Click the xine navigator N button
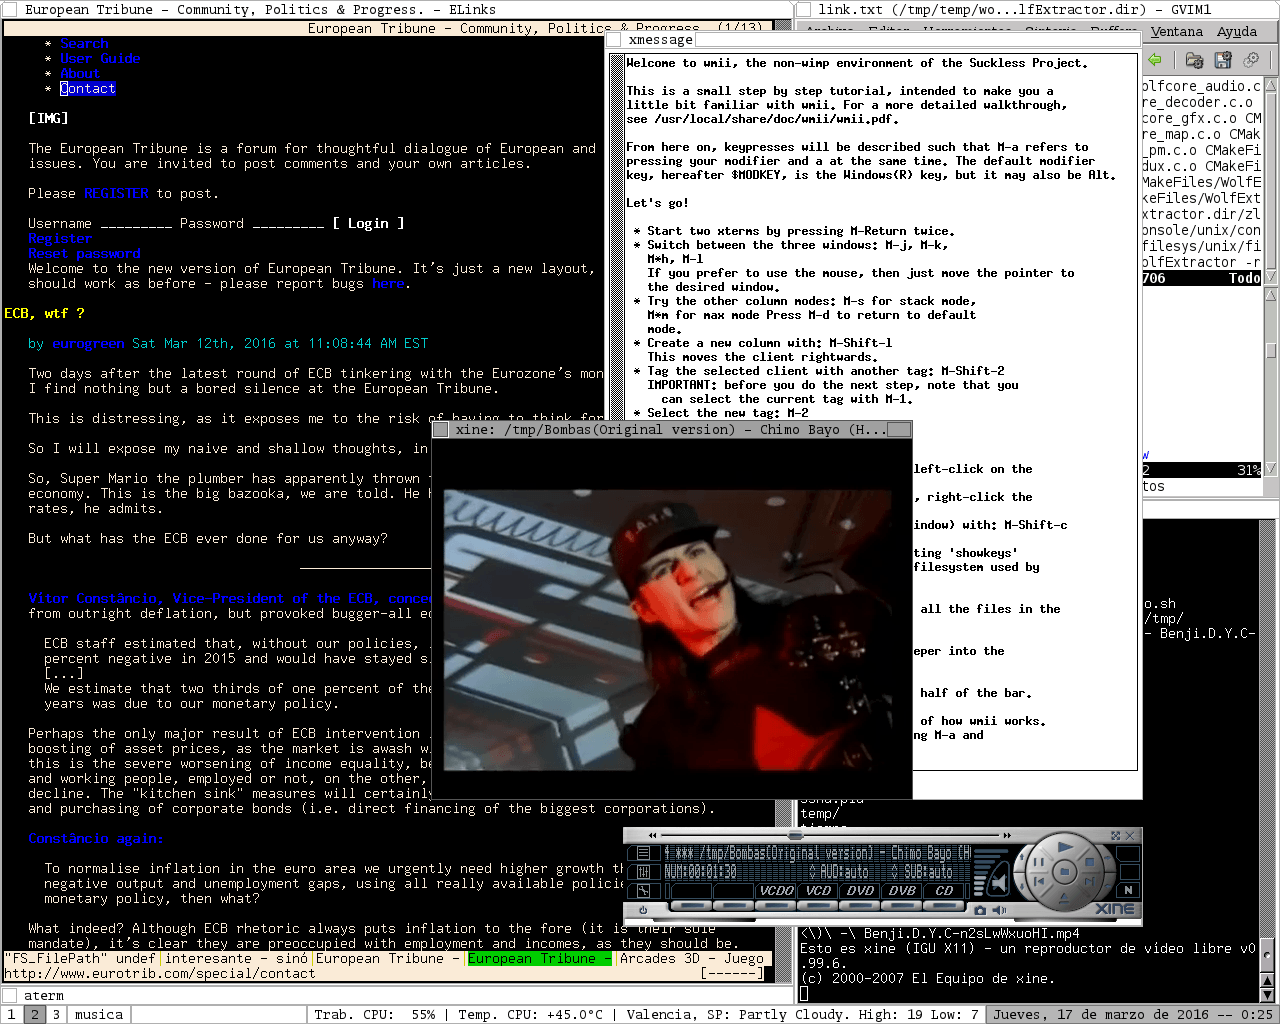 click(x=1128, y=890)
